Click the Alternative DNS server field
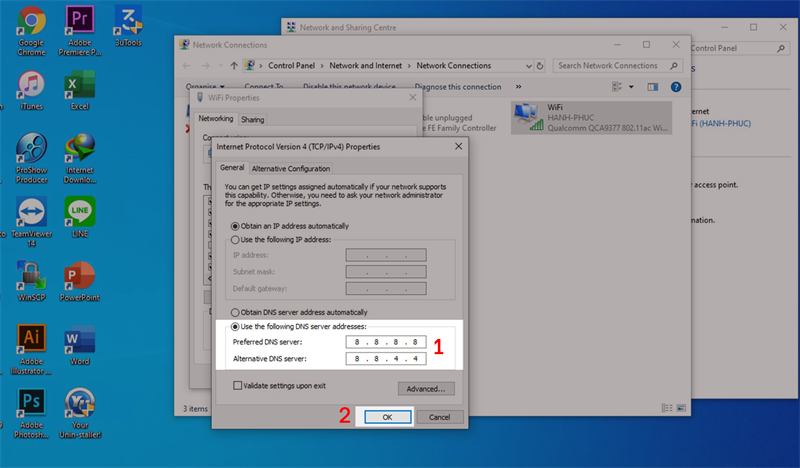Image resolution: width=800 pixels, height=468 pixels. click(386, 359)
